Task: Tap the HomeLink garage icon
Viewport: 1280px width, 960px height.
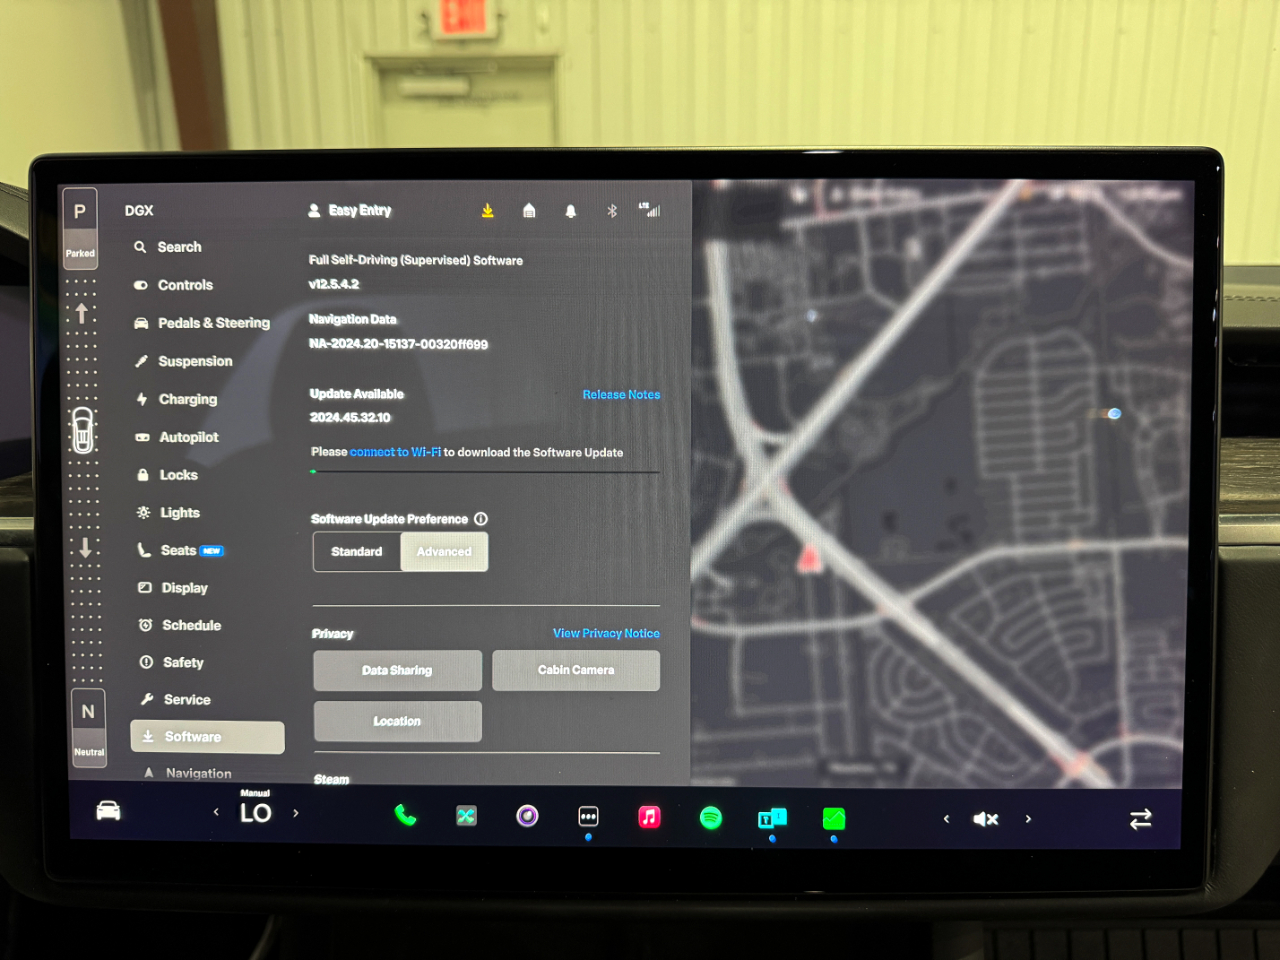Action: 529,210
